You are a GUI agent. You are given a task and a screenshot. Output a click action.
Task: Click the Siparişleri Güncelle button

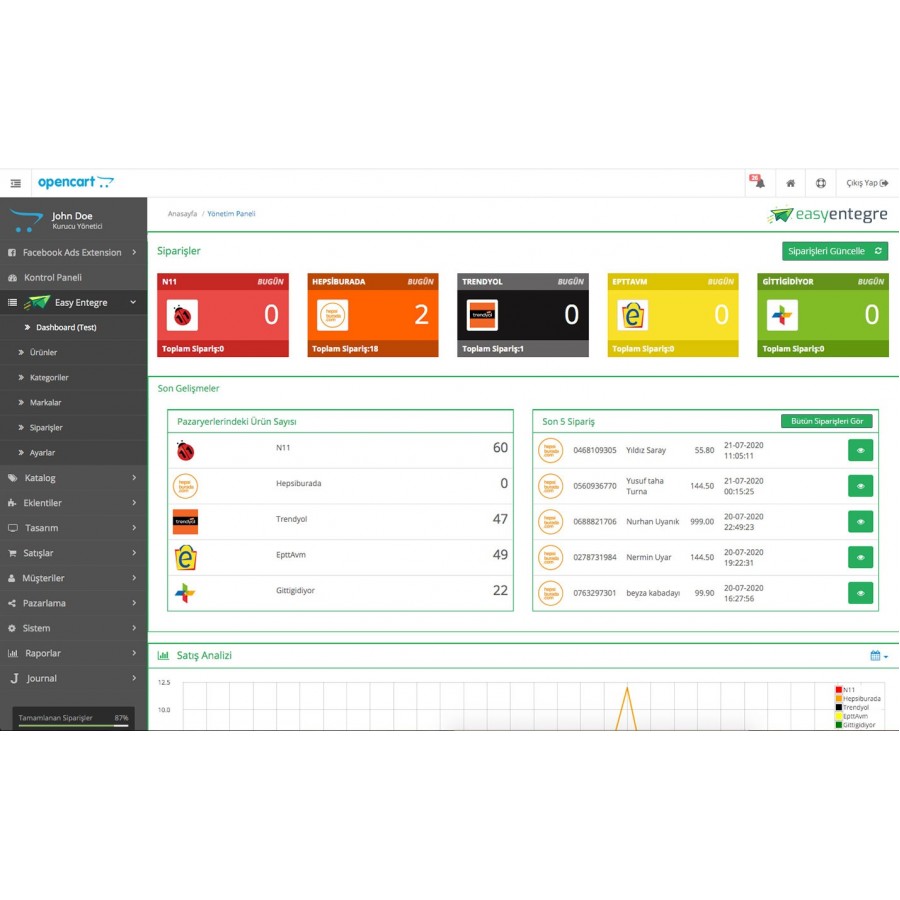tap(835, 251)
